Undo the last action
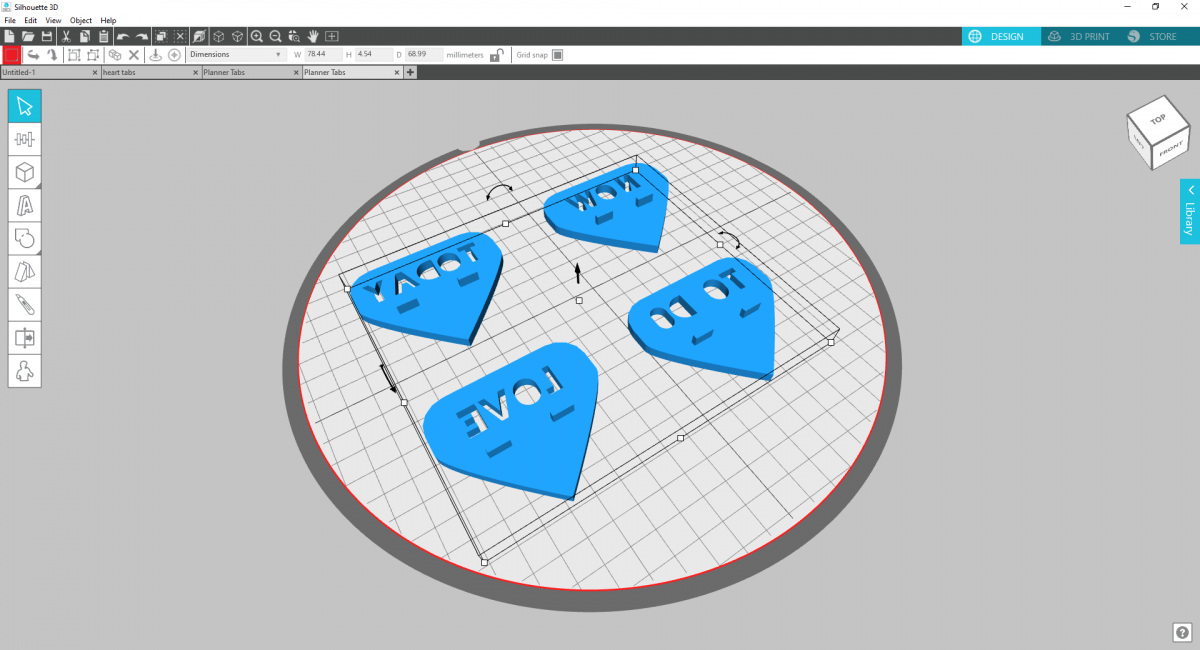 coord(123,36)
